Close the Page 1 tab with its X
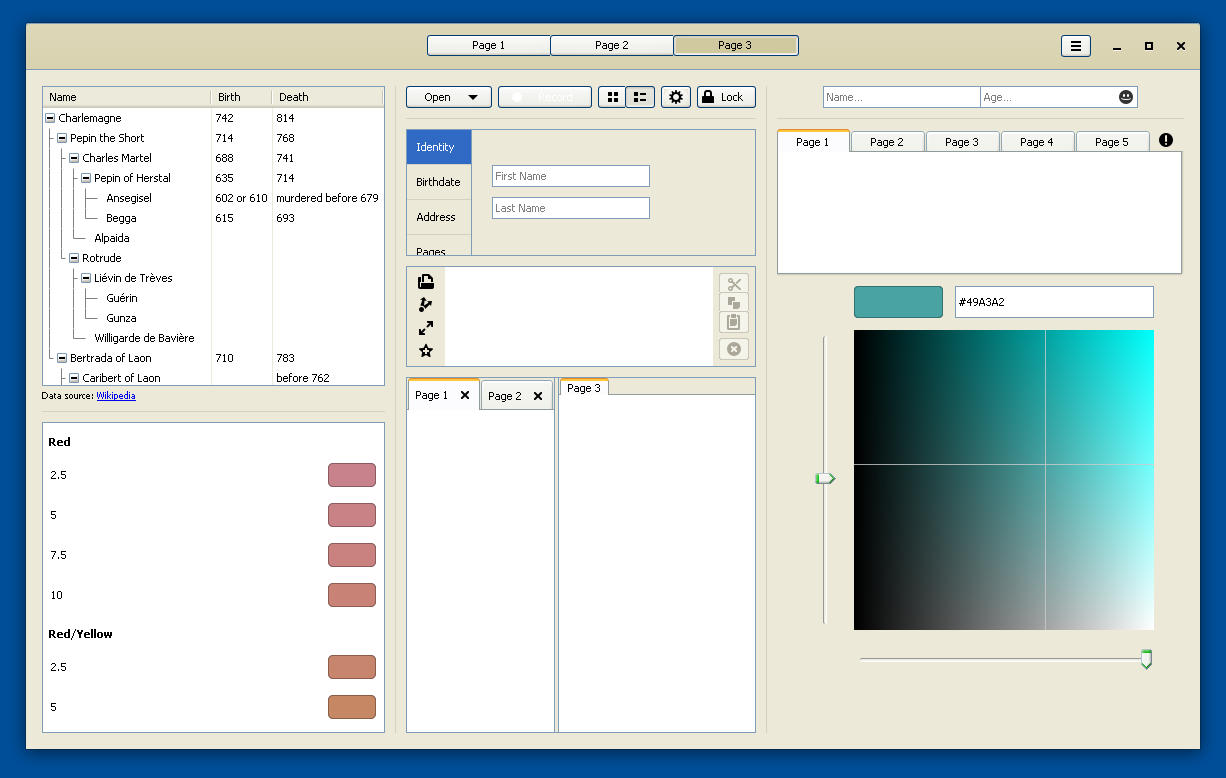 pos(465,395)
